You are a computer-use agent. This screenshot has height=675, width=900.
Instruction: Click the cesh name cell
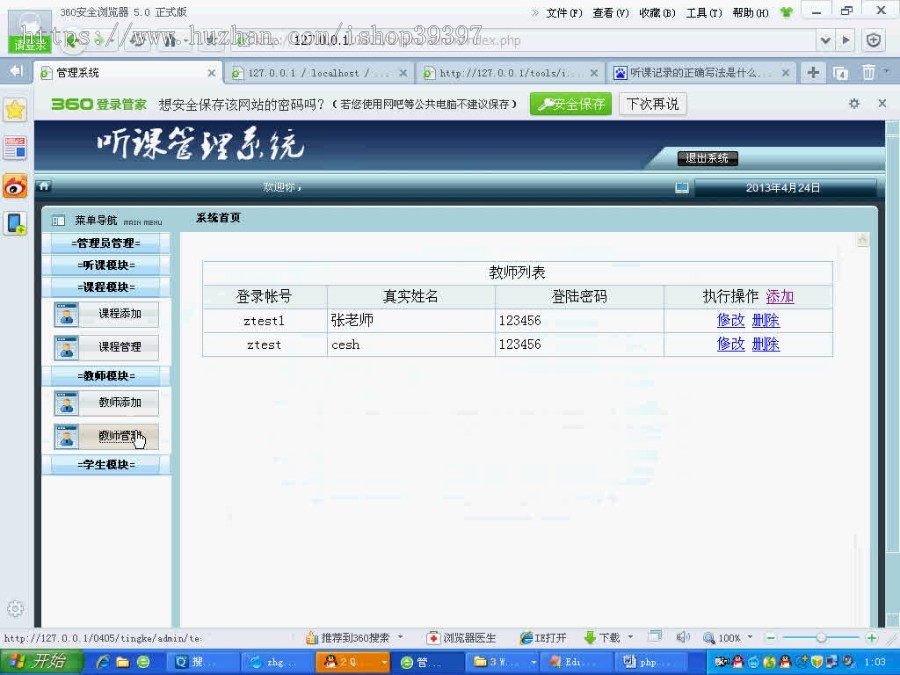click(x=411, y=344)
